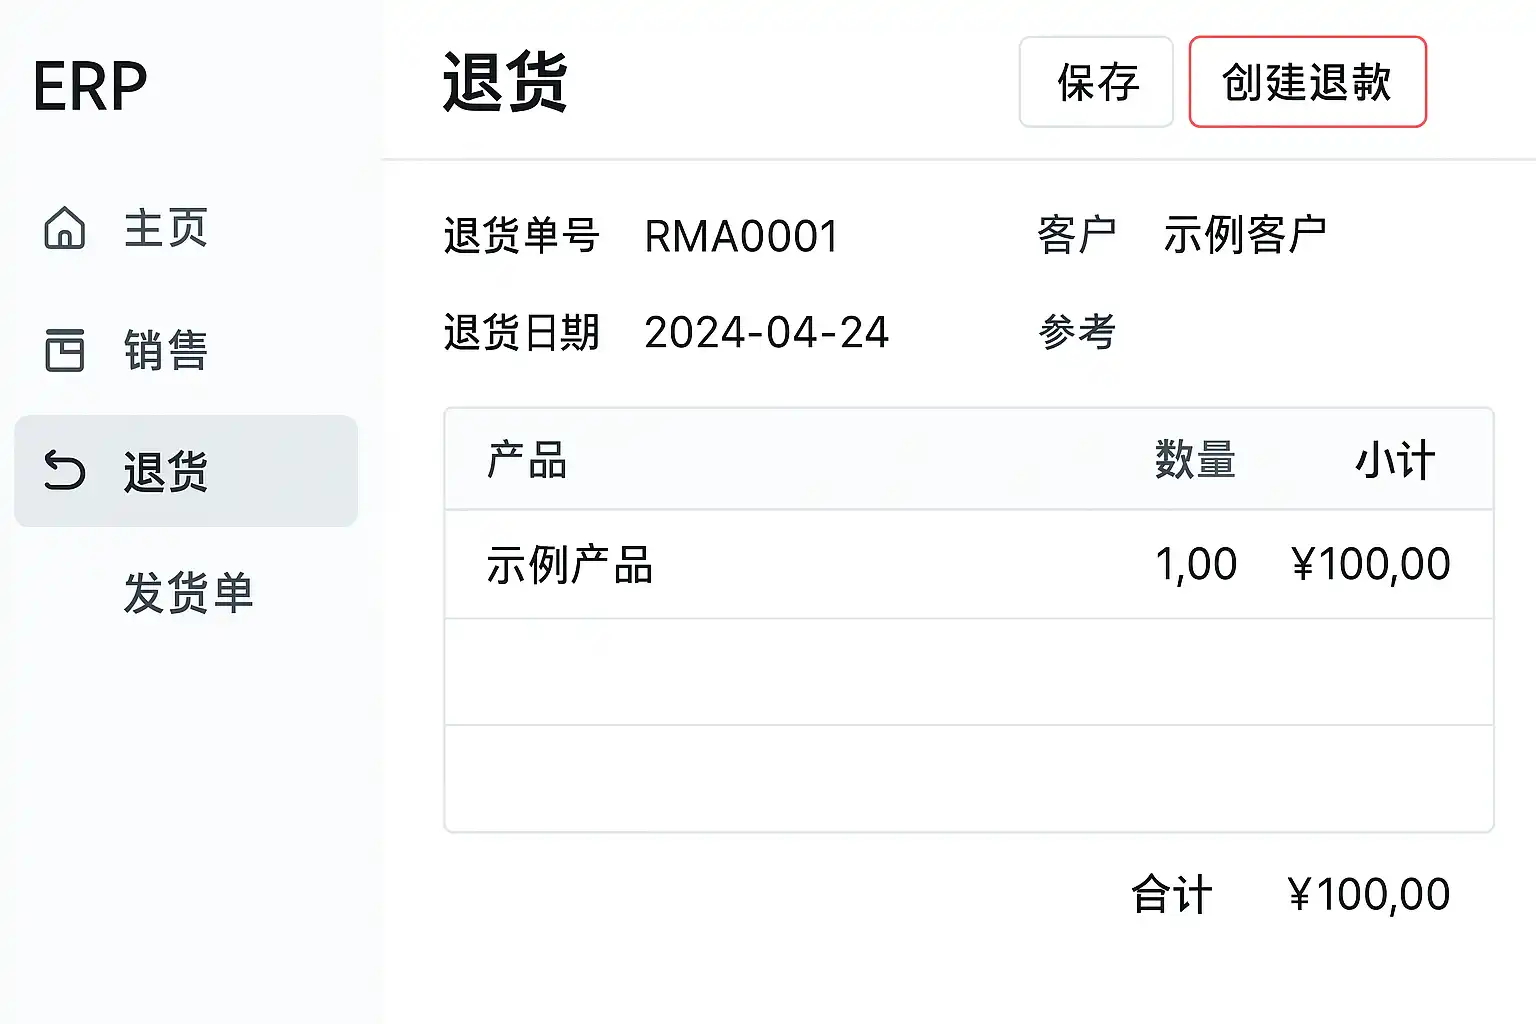Edit the return number RMA0001 field
The width and height of the screenshot is (1536, 1024).
(x=741, y=237)
